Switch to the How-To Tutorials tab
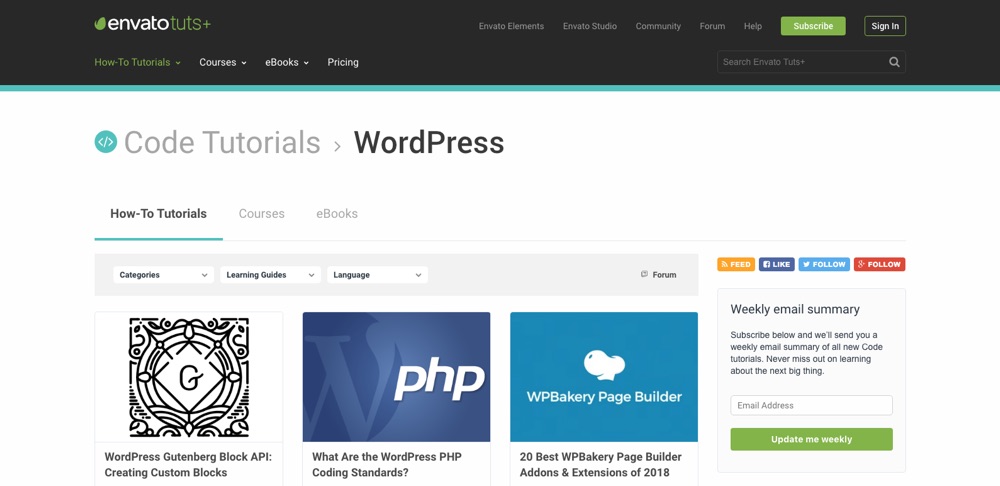This screenshot has width=1000, height=486. click(158, 214)
